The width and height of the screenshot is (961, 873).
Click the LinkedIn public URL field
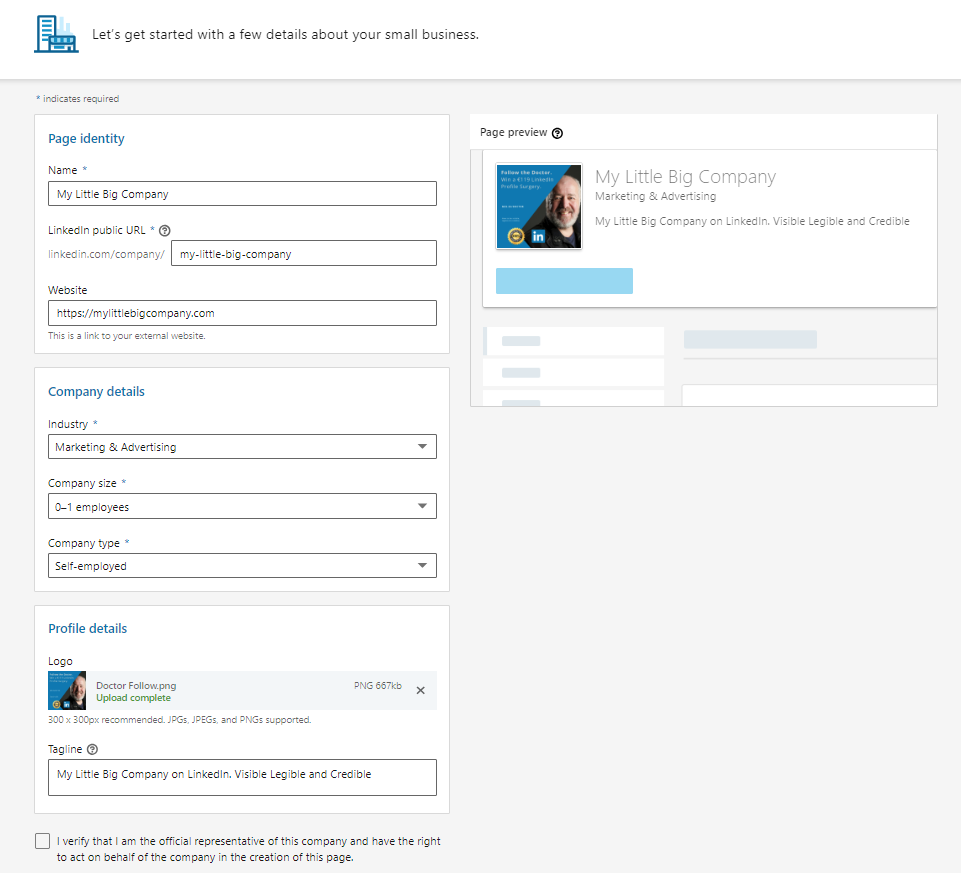304,253
